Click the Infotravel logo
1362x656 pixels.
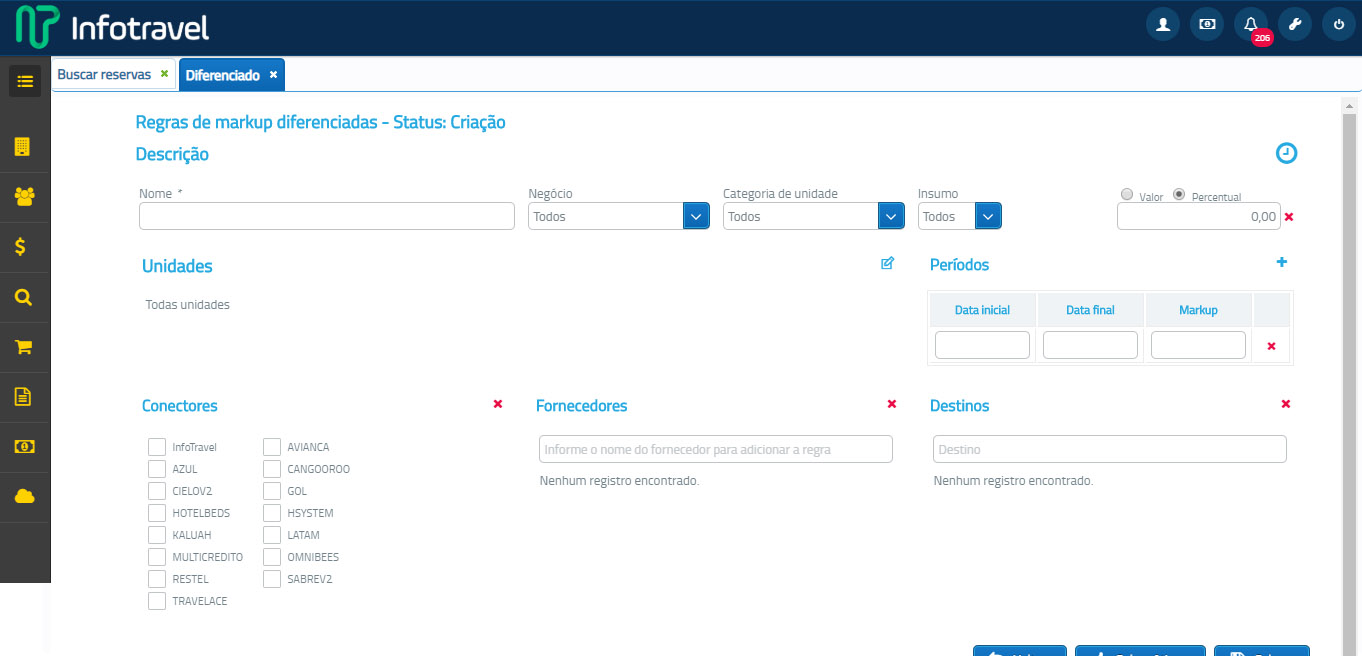(112, 27)
